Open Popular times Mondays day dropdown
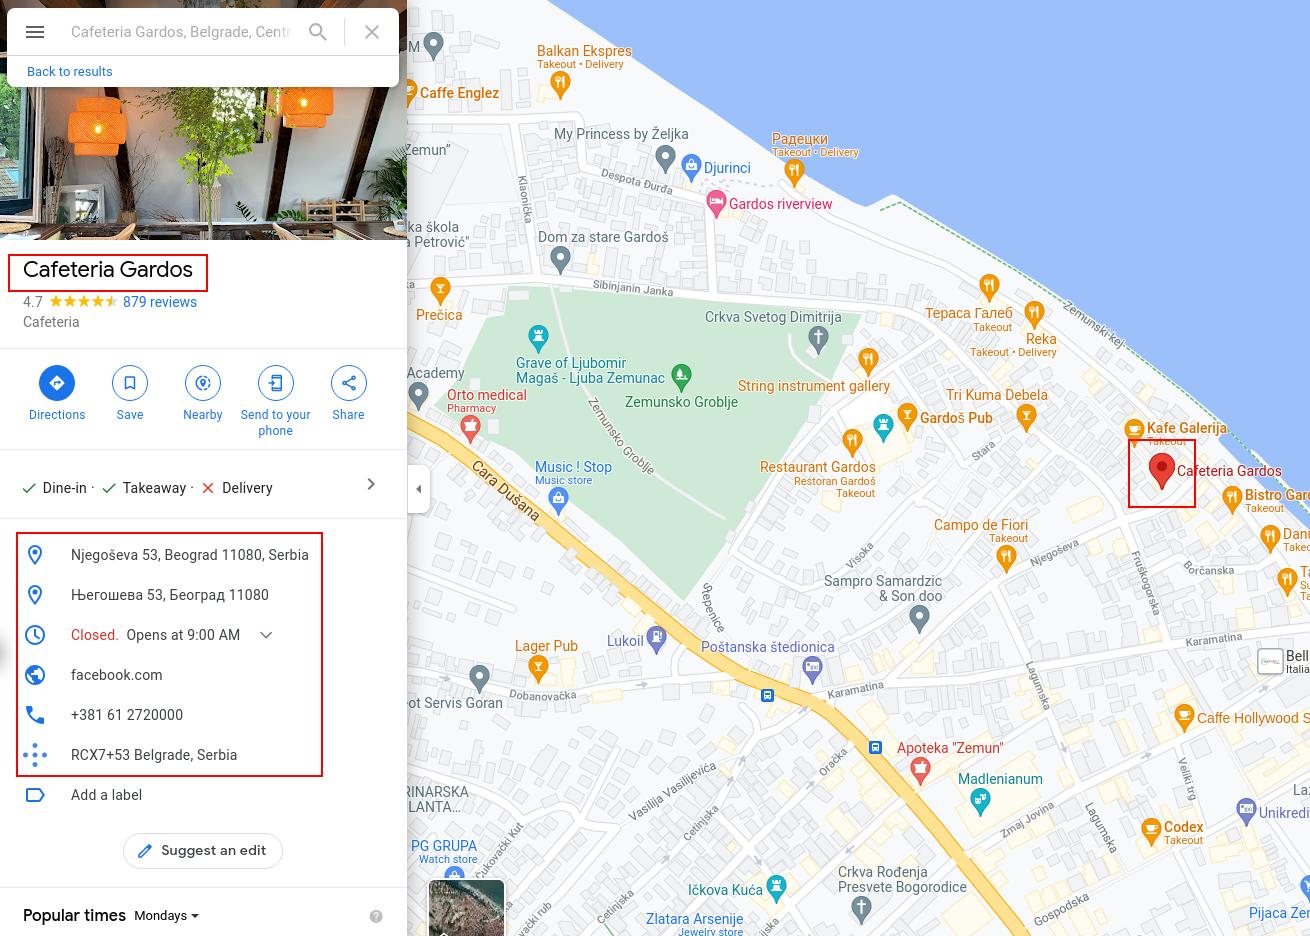 click(167, 916)
